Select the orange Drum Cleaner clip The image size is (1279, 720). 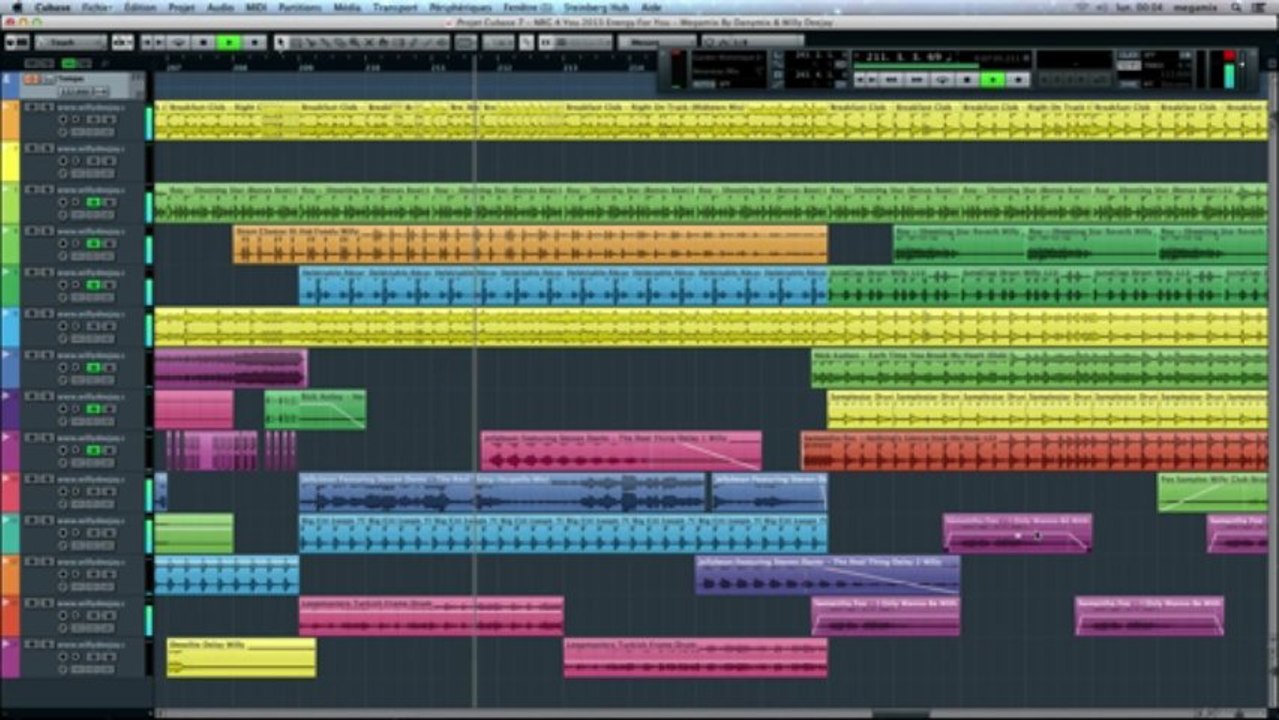(530, 245)
